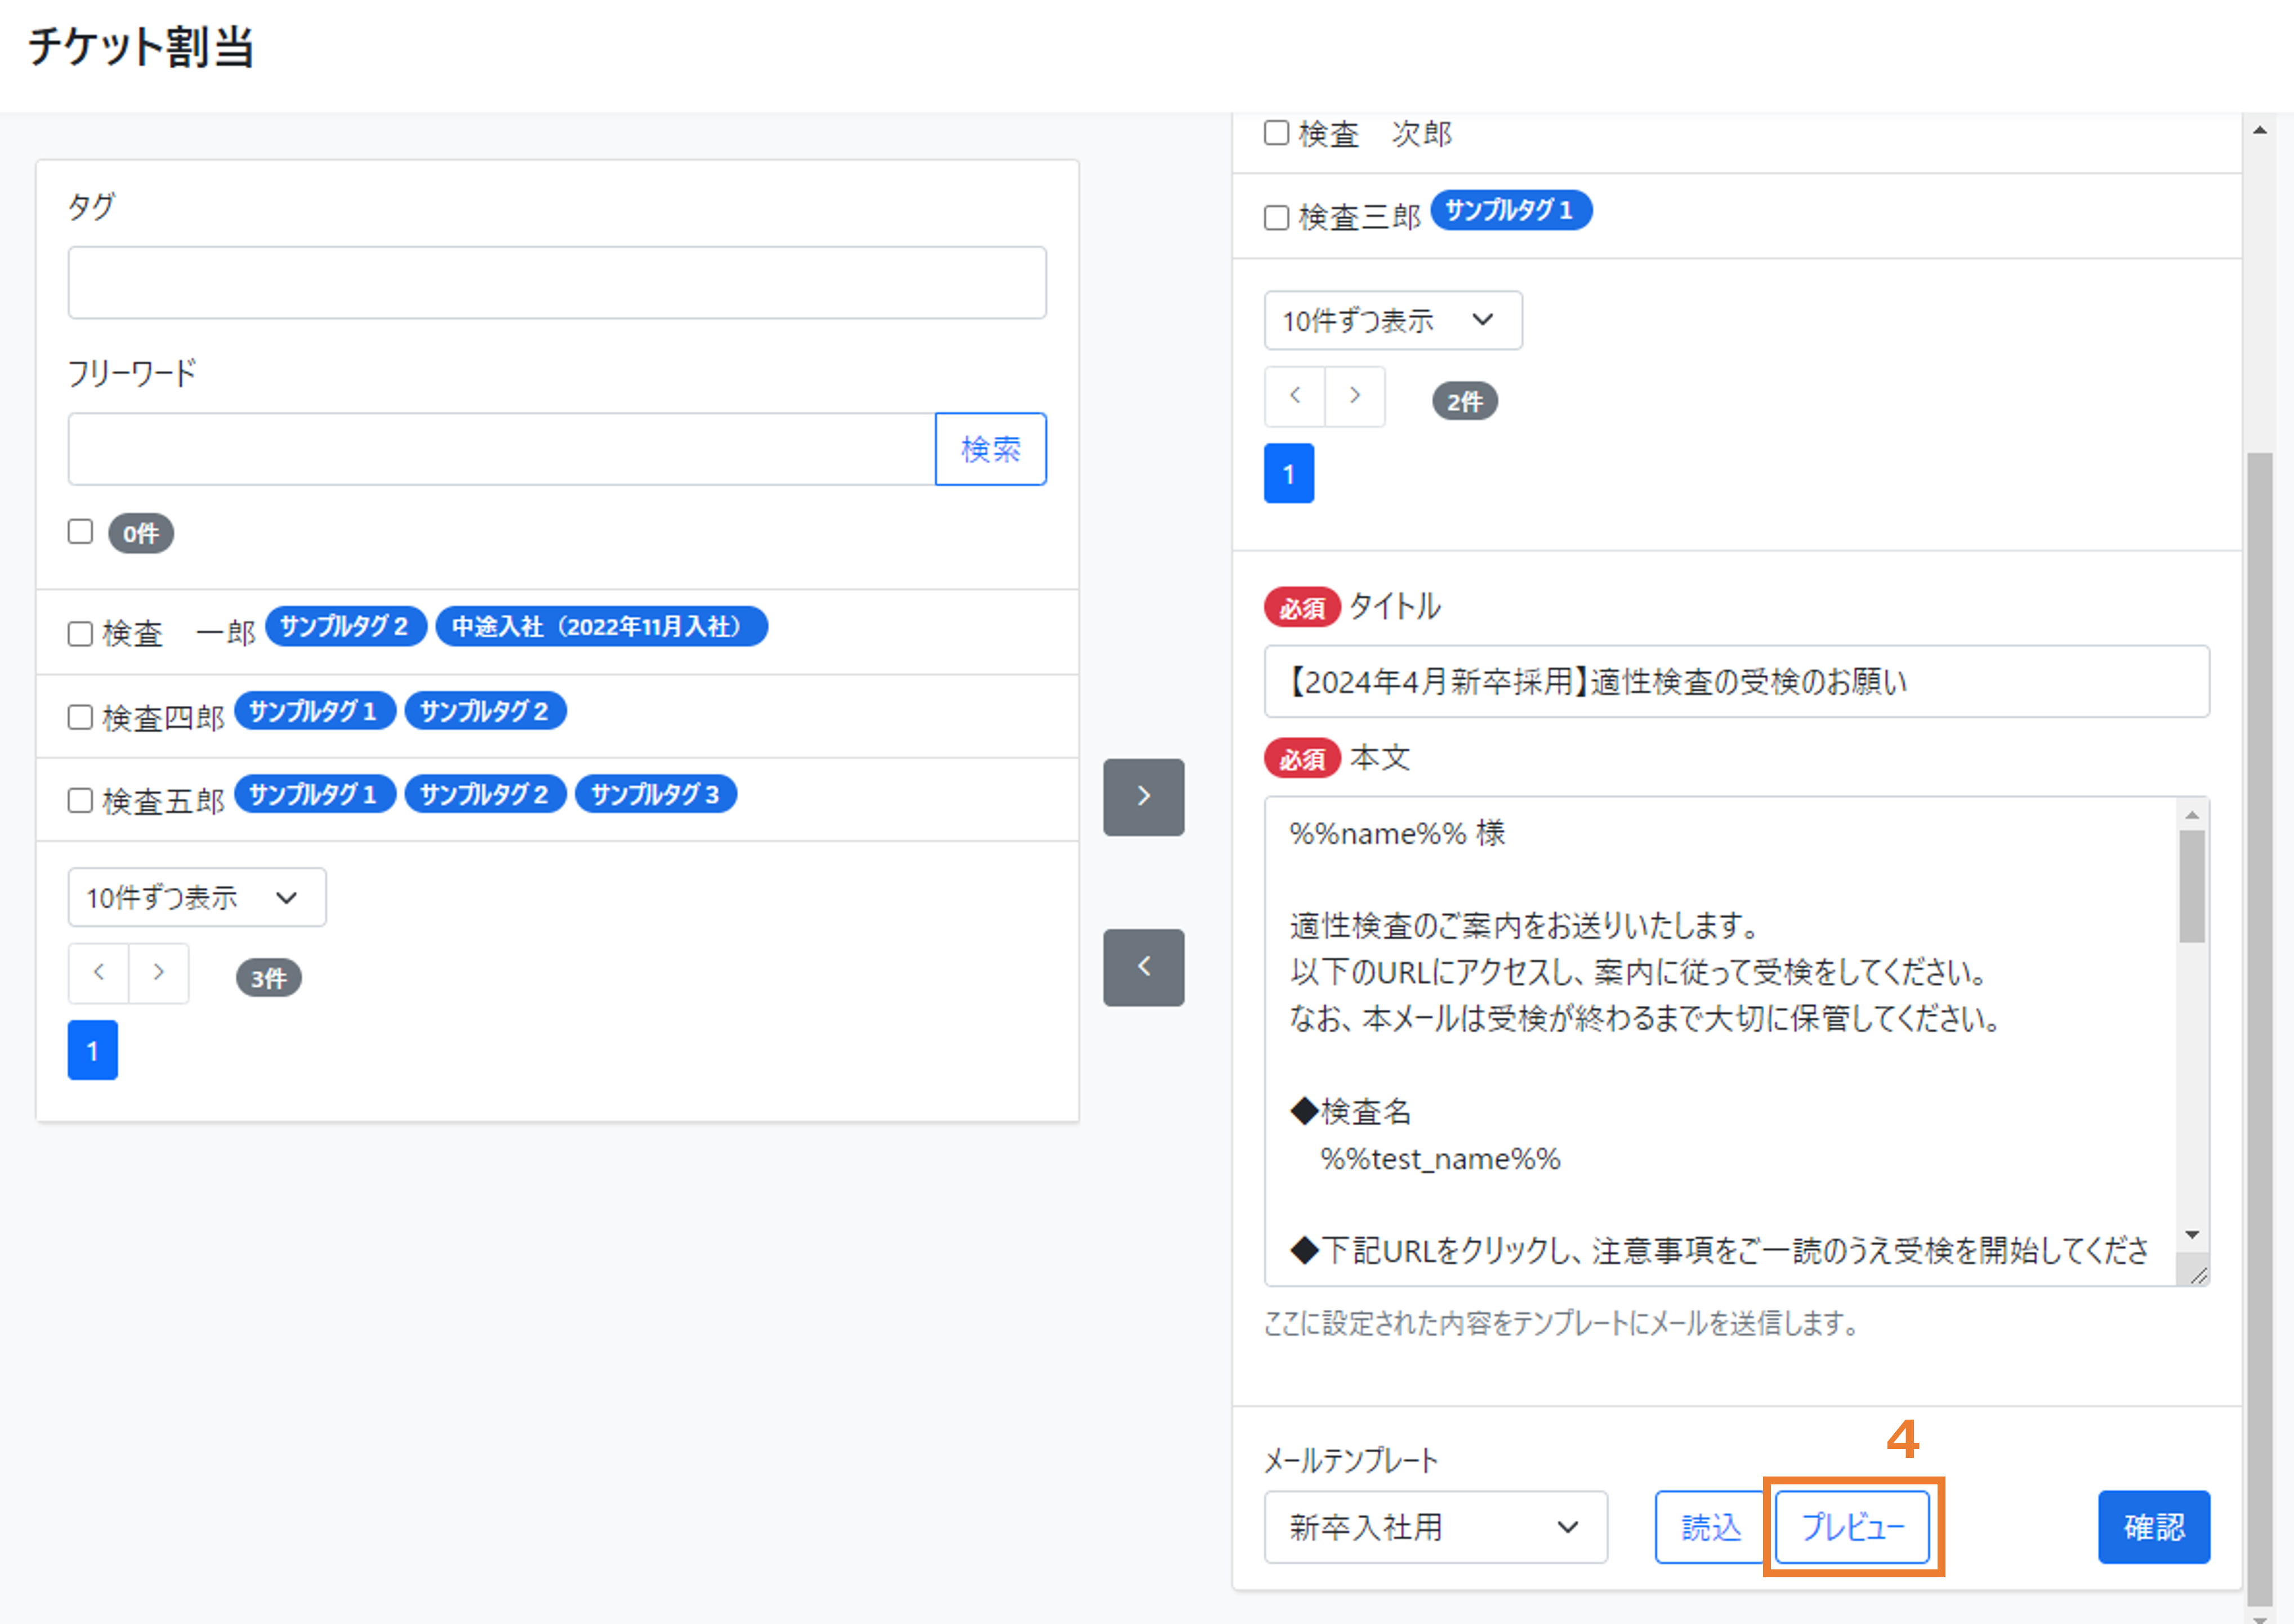This screenshot has height=1624, width=2294.
Task: Click the 必須 badge beside 本文
Action: (1302, 759)
